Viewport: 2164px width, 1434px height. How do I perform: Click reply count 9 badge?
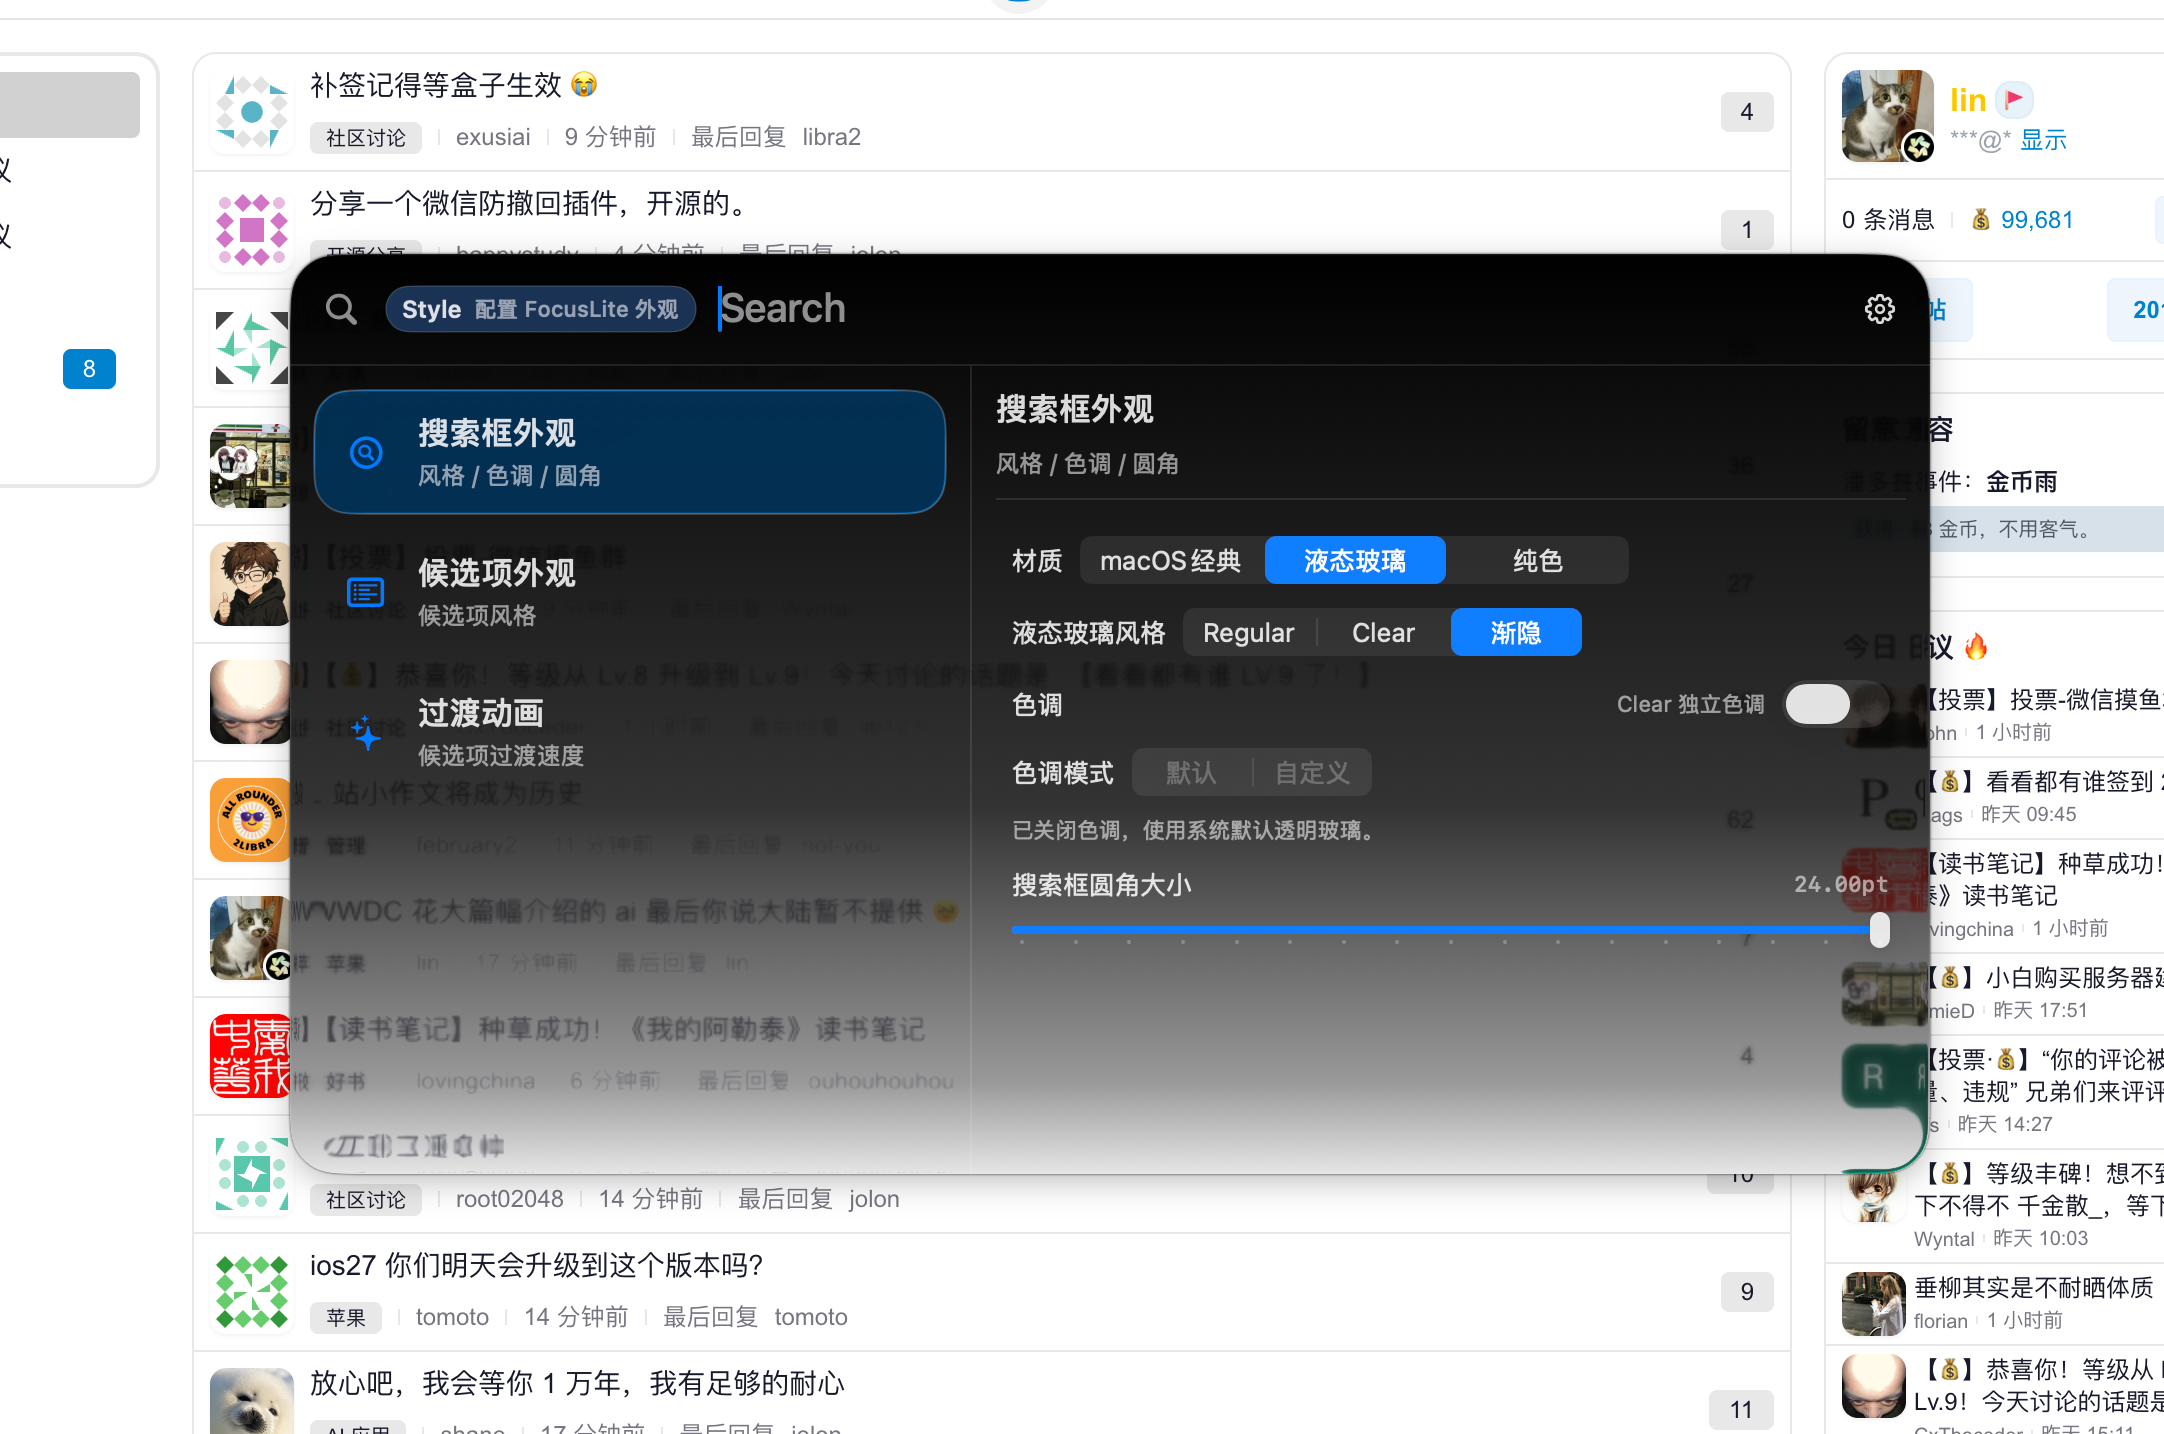pyautogui.click(x=1746, y=1292)
